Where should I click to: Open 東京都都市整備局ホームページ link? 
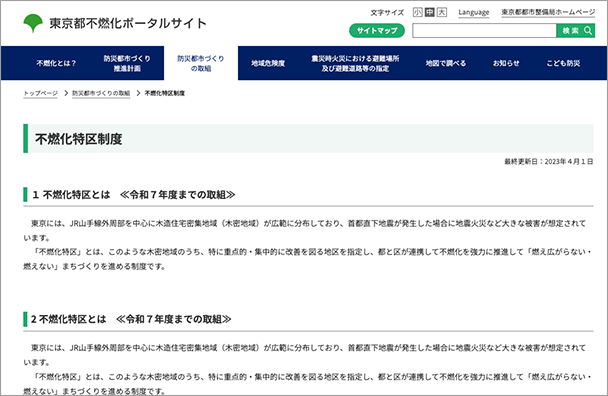click(x=548, y=12)
